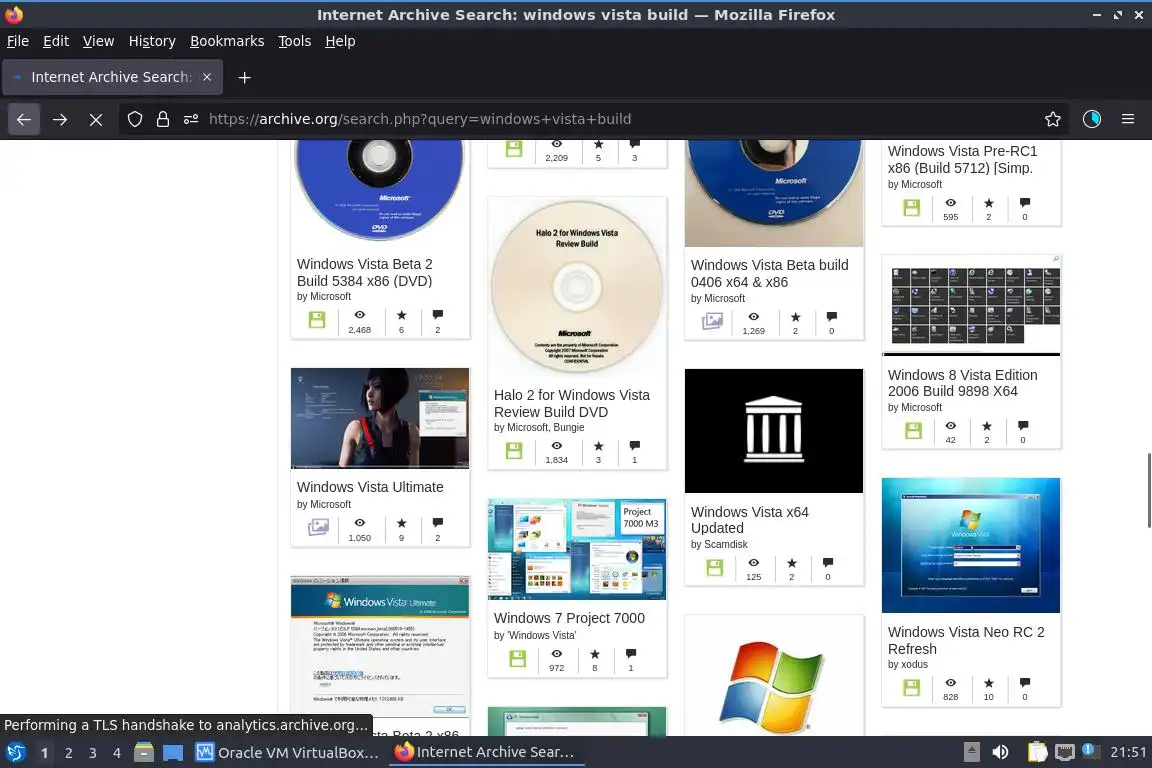Click software floppy icon on Vista x64 Updated card
The height and width of the screenshot is (768, 1152).
[x=714, y=567]
